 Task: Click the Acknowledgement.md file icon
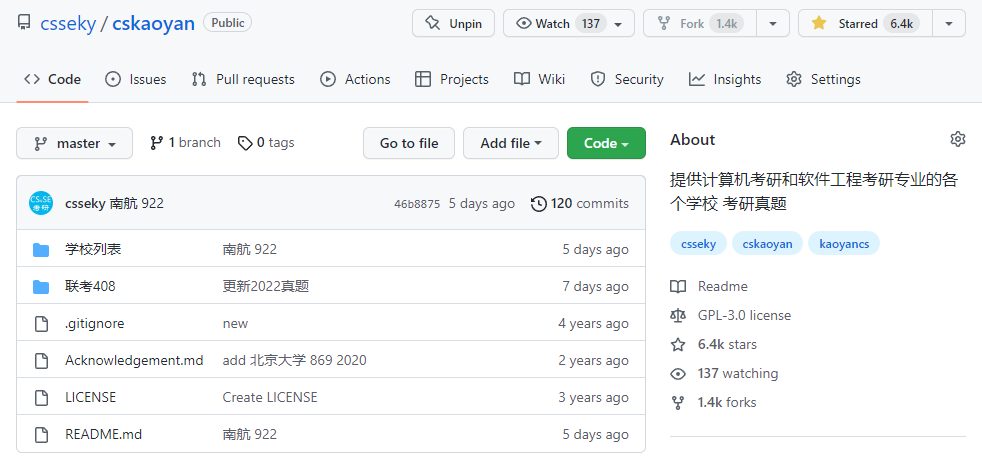coord(41,361)
